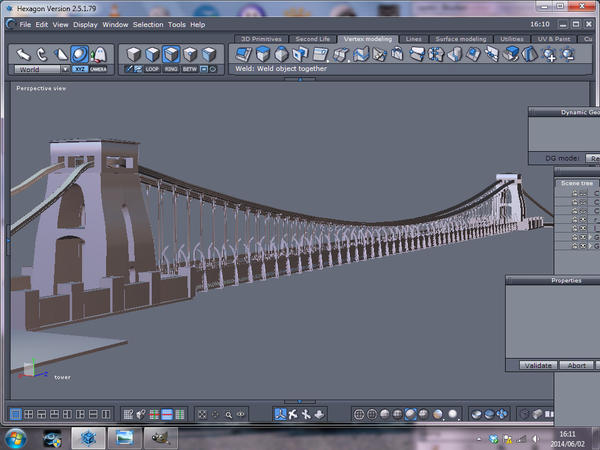The width and height of the screenshot is (600, 450).
Task: Click the XYZ manipulator mode button
Action: click(79, 69)
